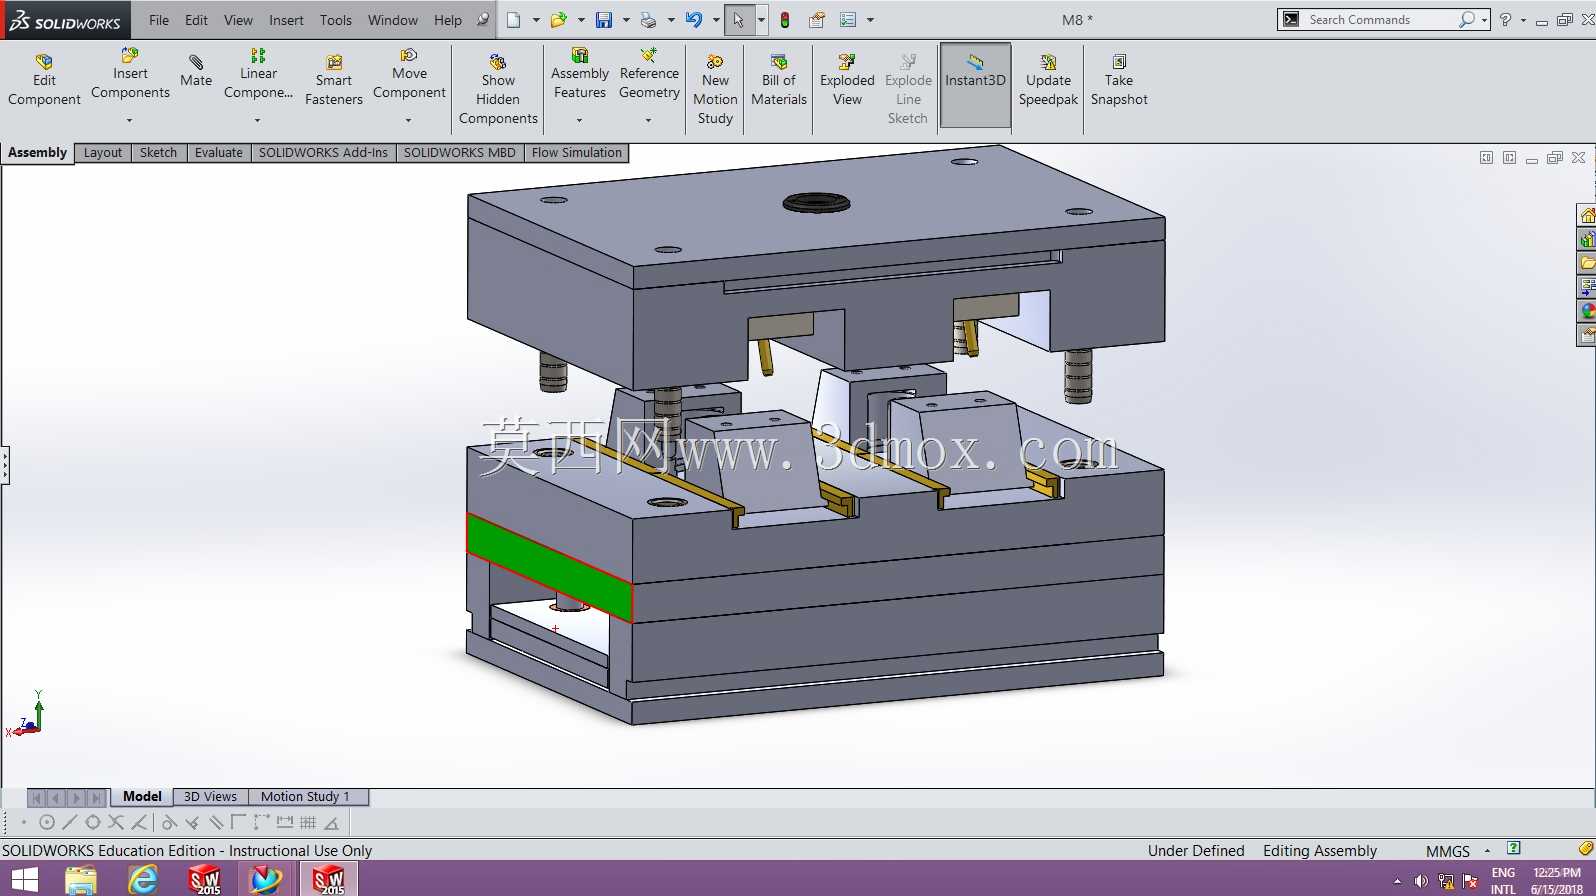Select the green highlighted mold face
Viewport: 1596px width, 896px height.
pyautogui.click(x=549, y=567)
